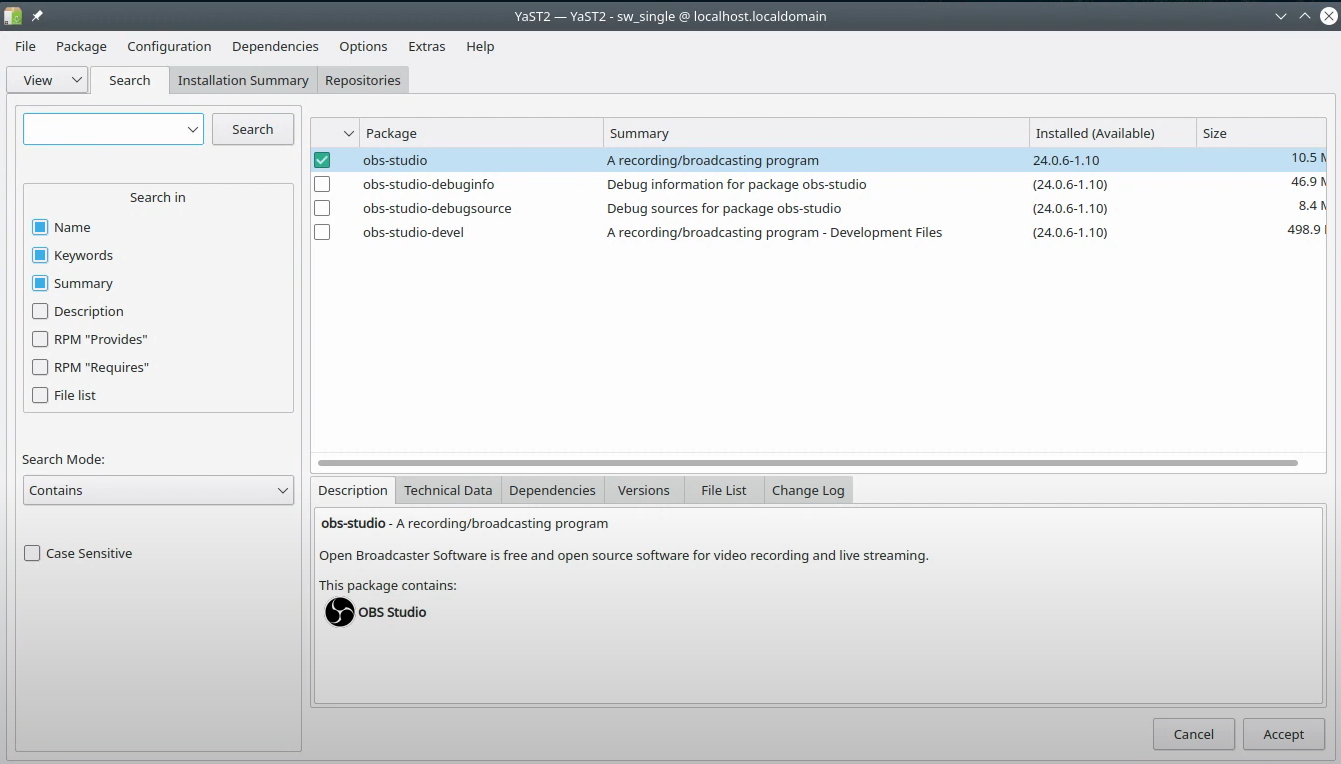Screen dimensions: 1341x764
Task: Click the Cancel button
Action: (1194, 734)
